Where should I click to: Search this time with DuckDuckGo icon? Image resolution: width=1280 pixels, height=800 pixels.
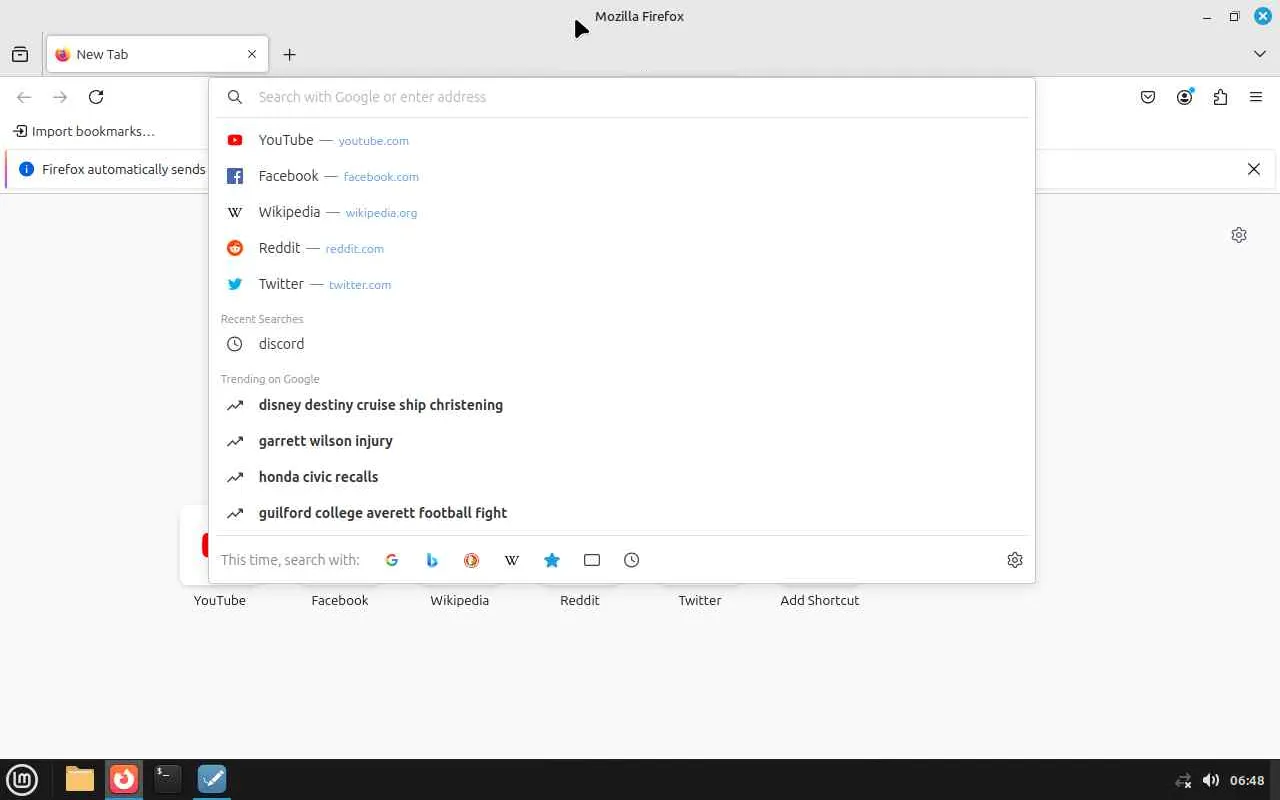pyautogui.click(x=472, y=560)
